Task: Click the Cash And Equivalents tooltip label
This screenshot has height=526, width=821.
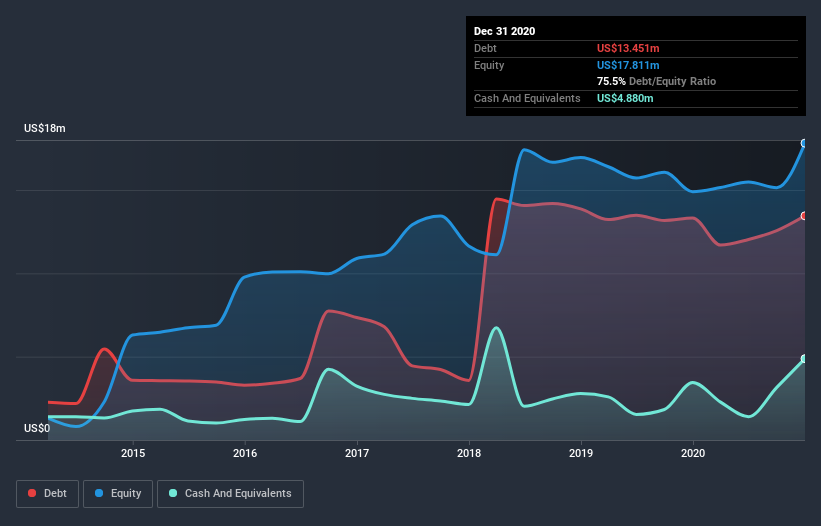Action: (x=527, y=98)
